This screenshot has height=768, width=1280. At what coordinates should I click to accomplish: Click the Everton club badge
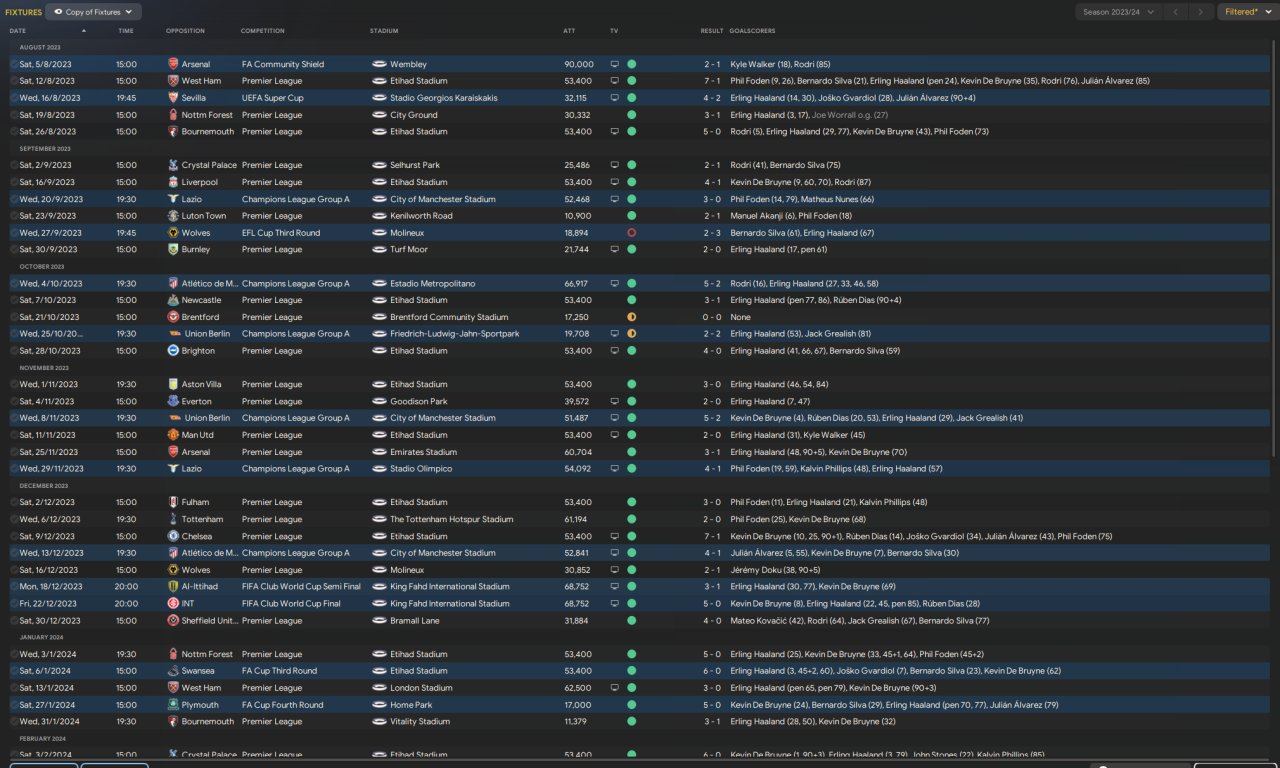[174, 401]
